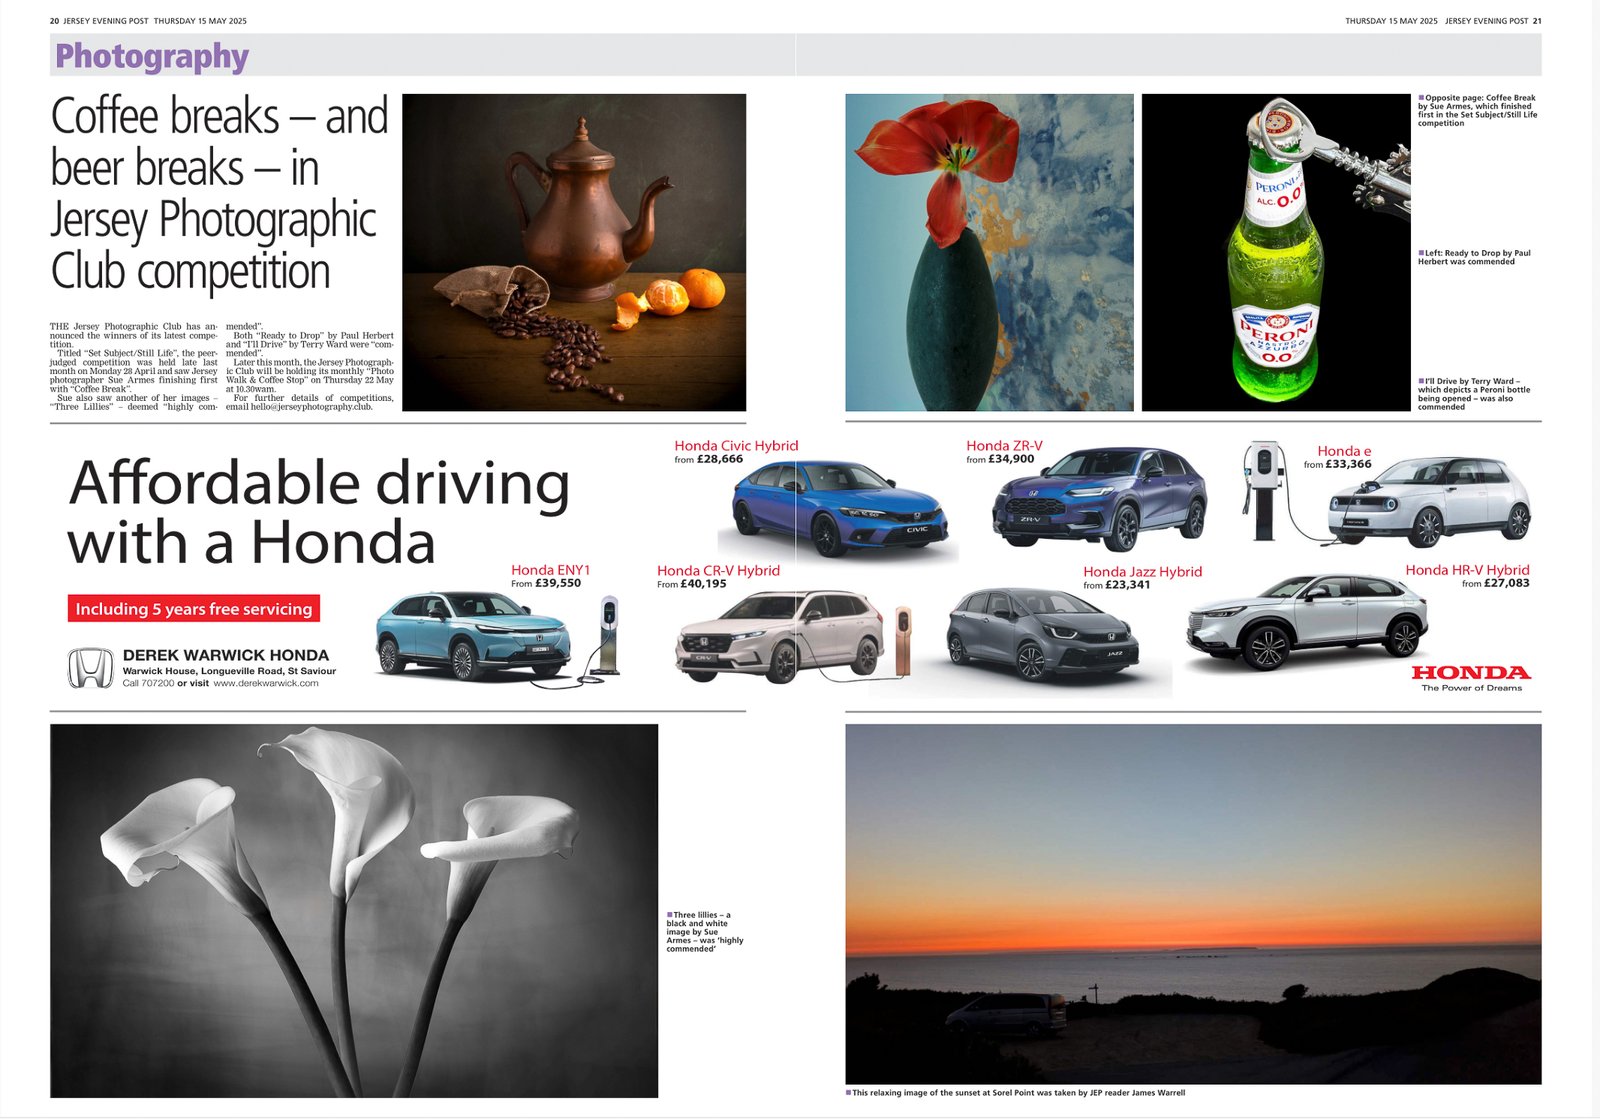Click the charger next to the Honda ENY1
Screen dimensions: 1600x1120
(608, 634)
